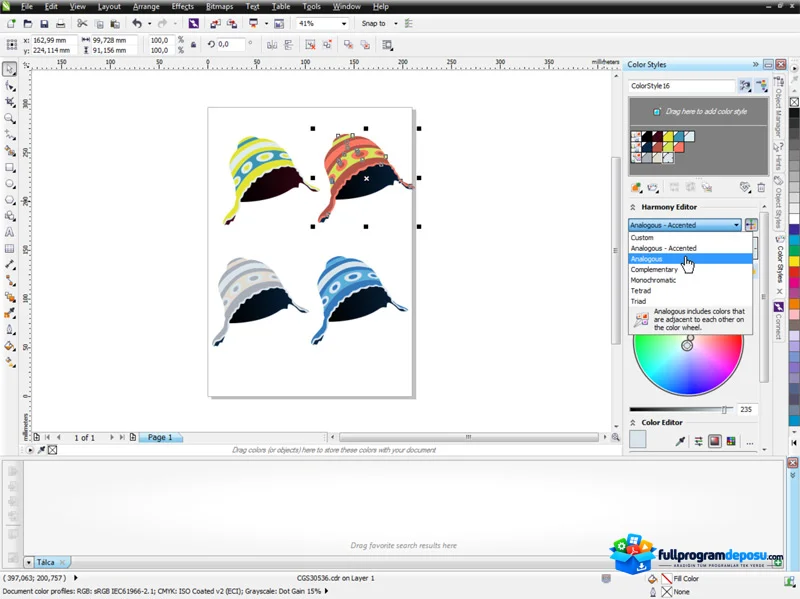
Task: Open the undo history dropdown arrow
Action: tap(149, 23)
